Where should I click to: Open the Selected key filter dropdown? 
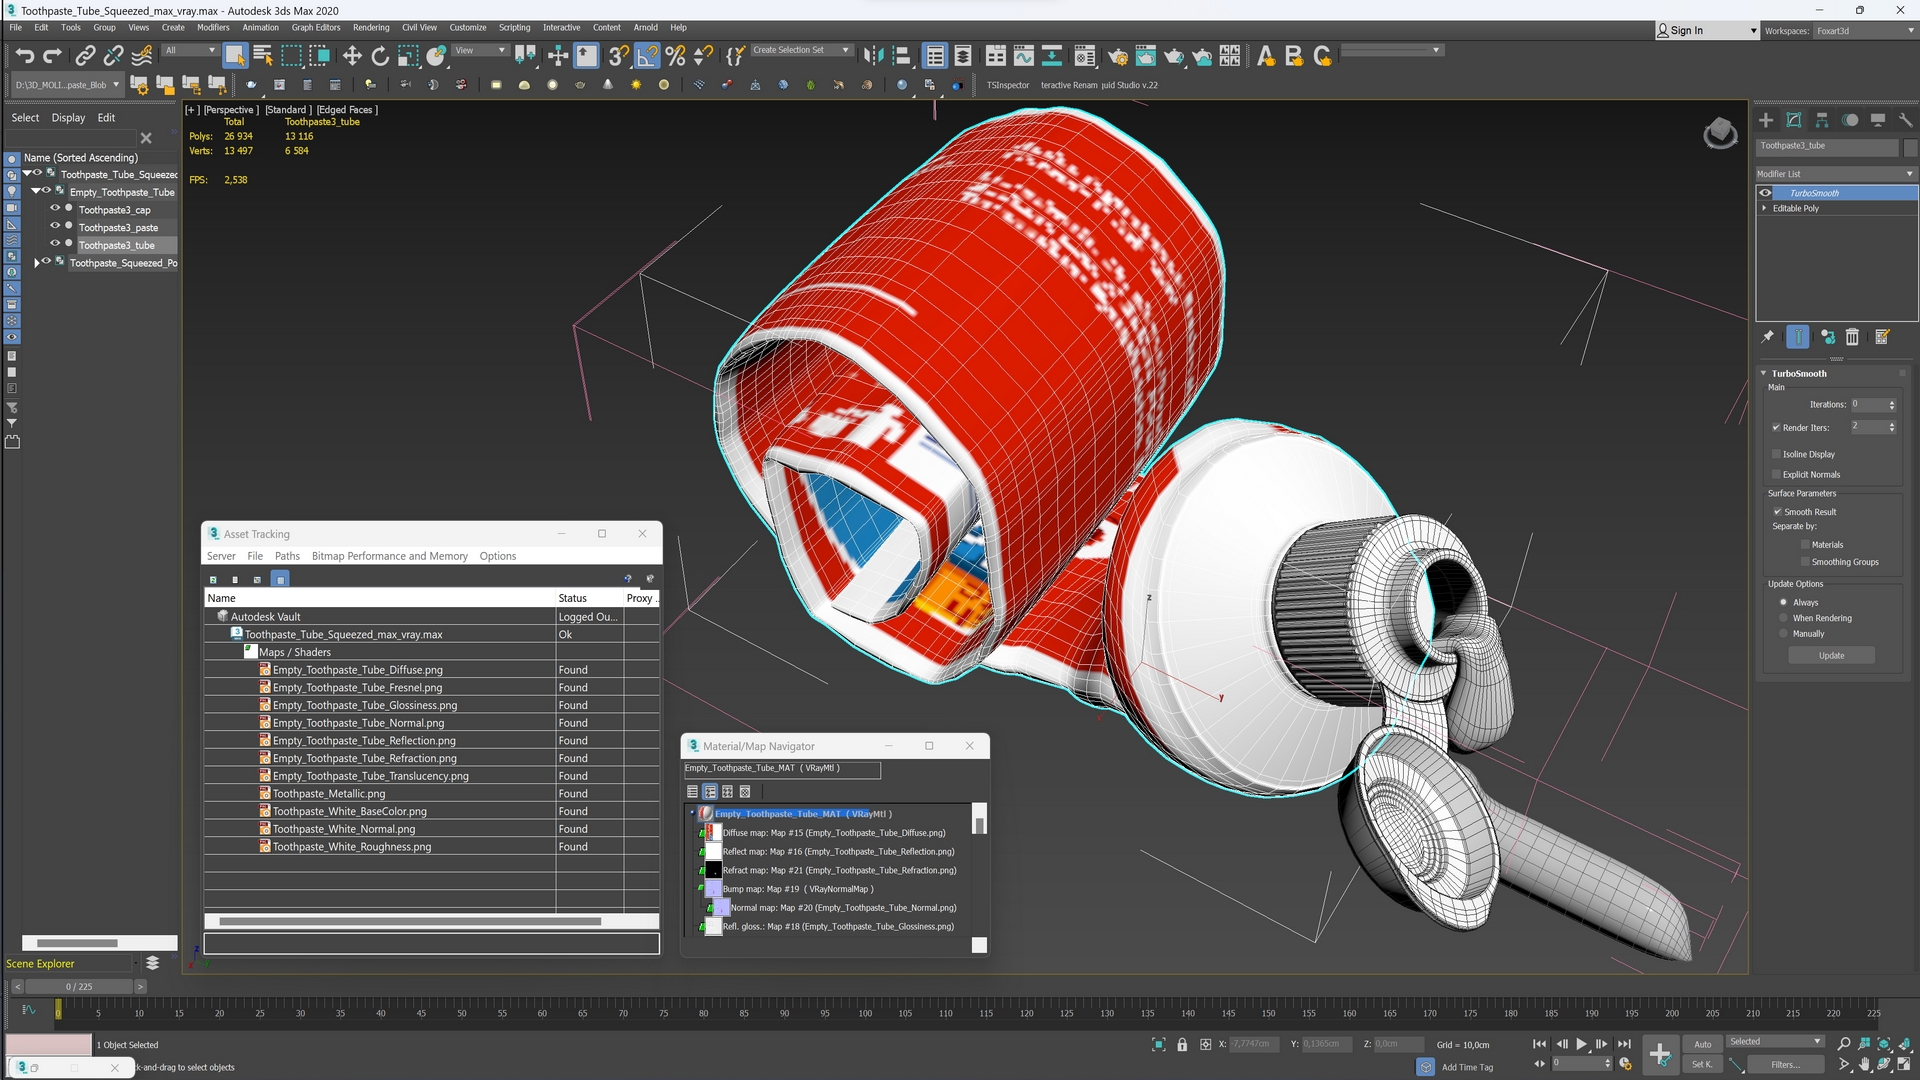tap(1775, 1042)
